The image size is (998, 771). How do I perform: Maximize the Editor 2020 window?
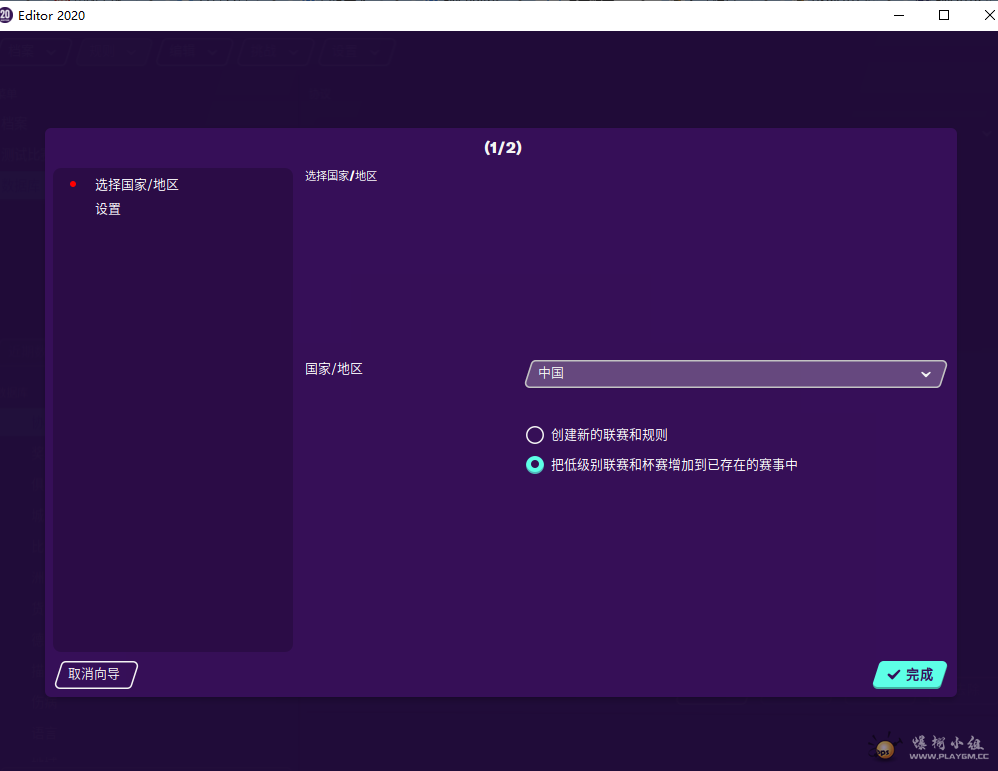coord(943,15)
